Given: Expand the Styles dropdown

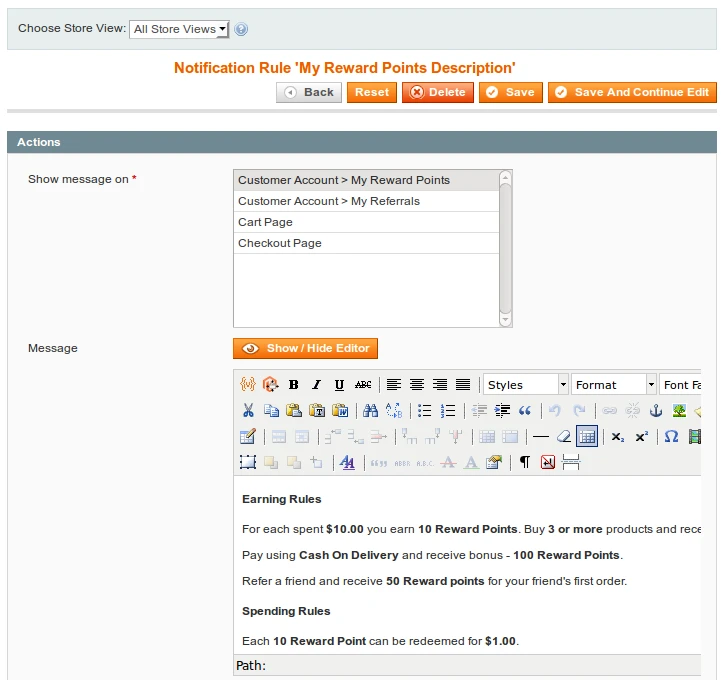Looking at the screenshot, I should click(x=525, y=385).
